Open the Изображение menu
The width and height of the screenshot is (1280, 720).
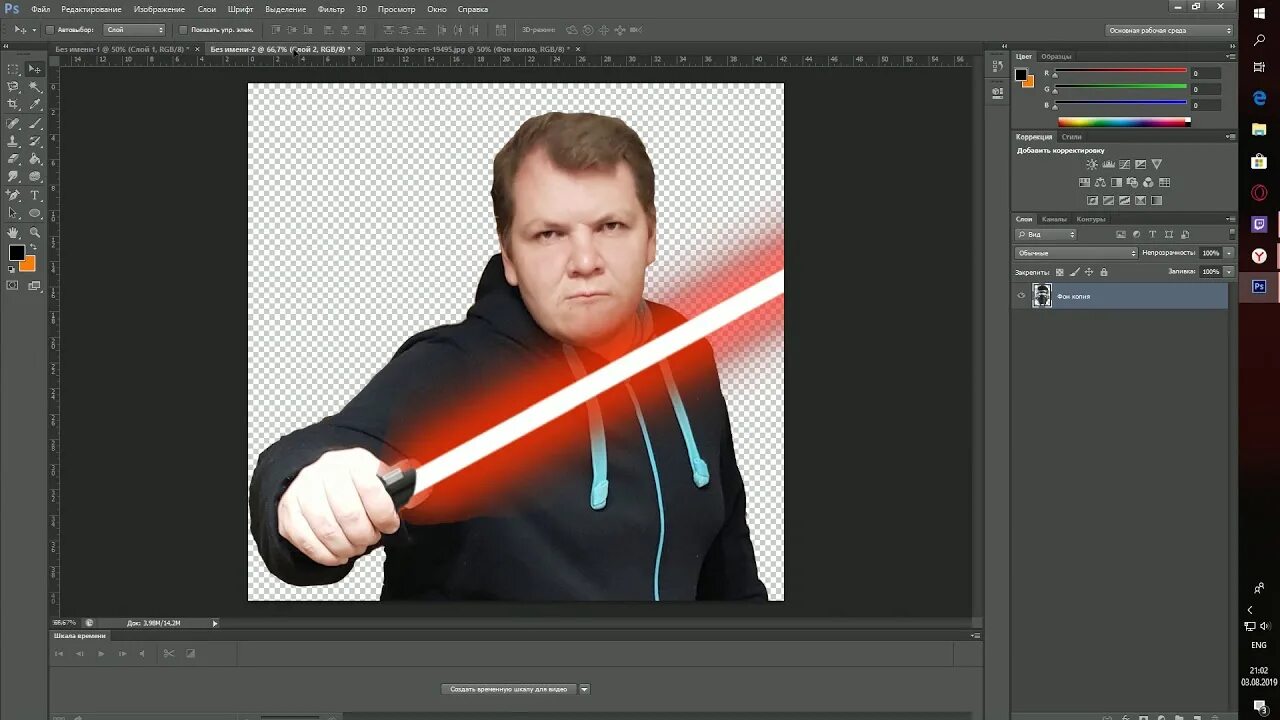click(x=159, y=9)
